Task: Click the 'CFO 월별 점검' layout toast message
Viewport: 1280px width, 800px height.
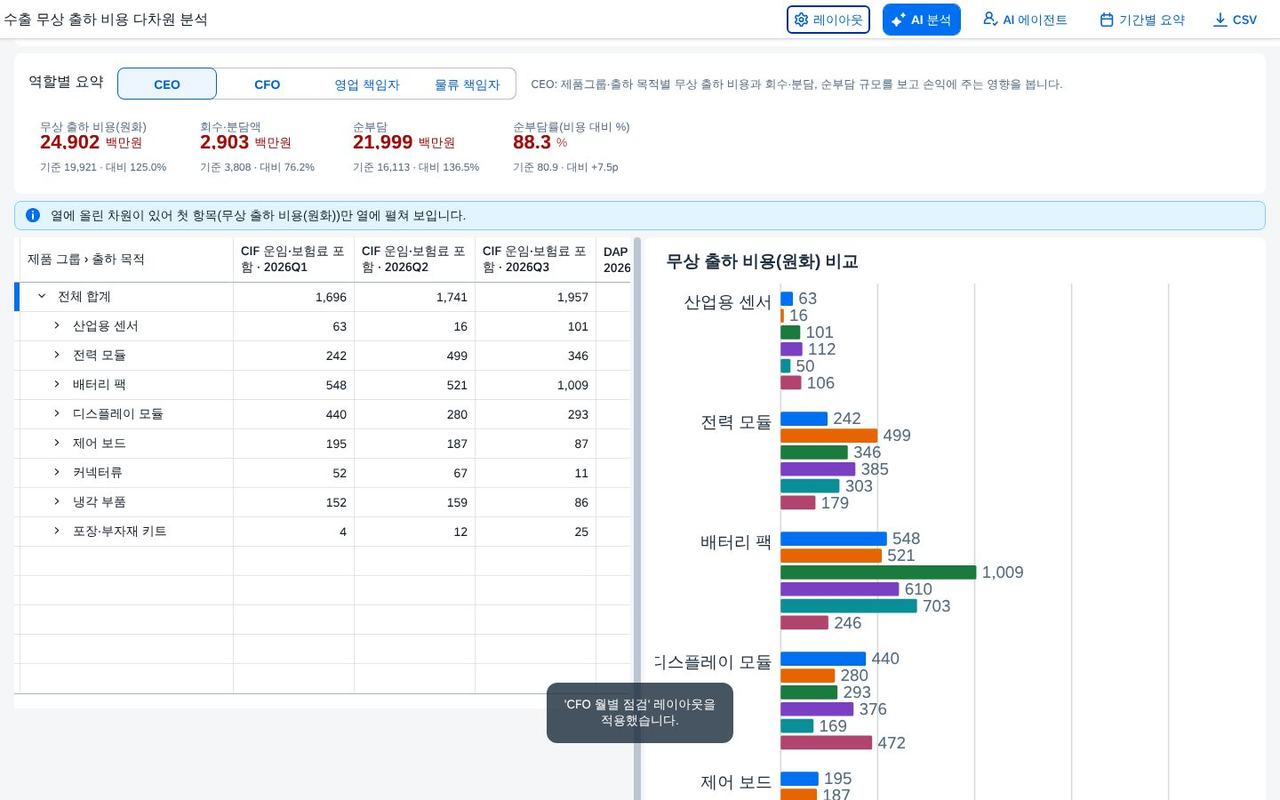Action: [640, 712]
